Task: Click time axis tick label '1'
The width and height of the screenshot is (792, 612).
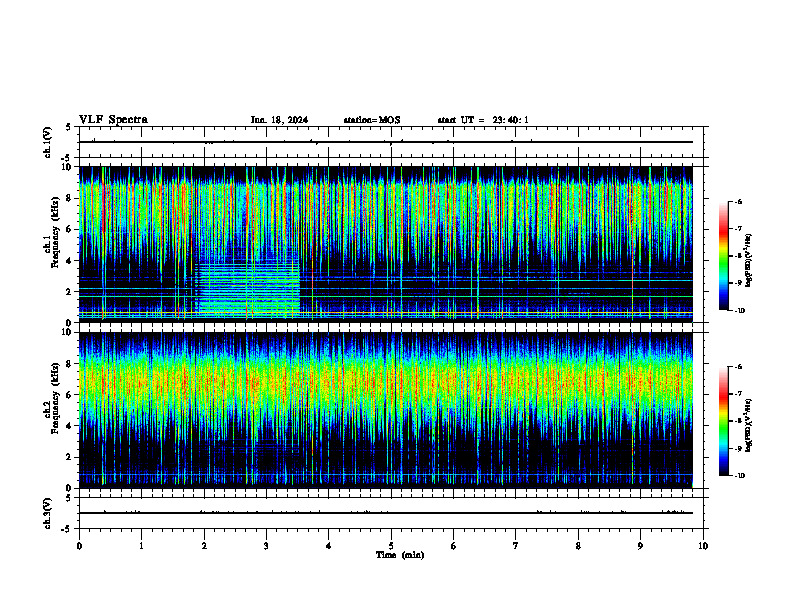Action: [141, 546]
